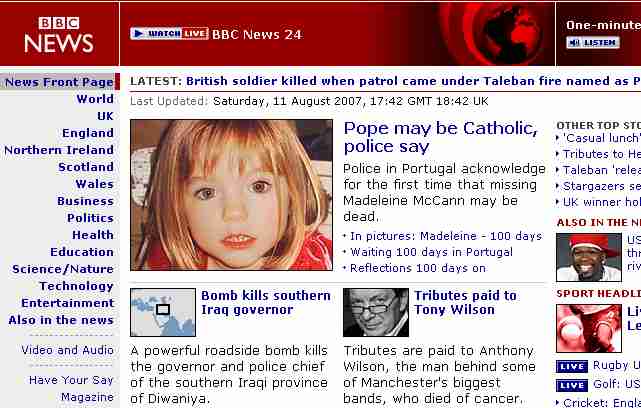Click the red sport headline image

589,328
